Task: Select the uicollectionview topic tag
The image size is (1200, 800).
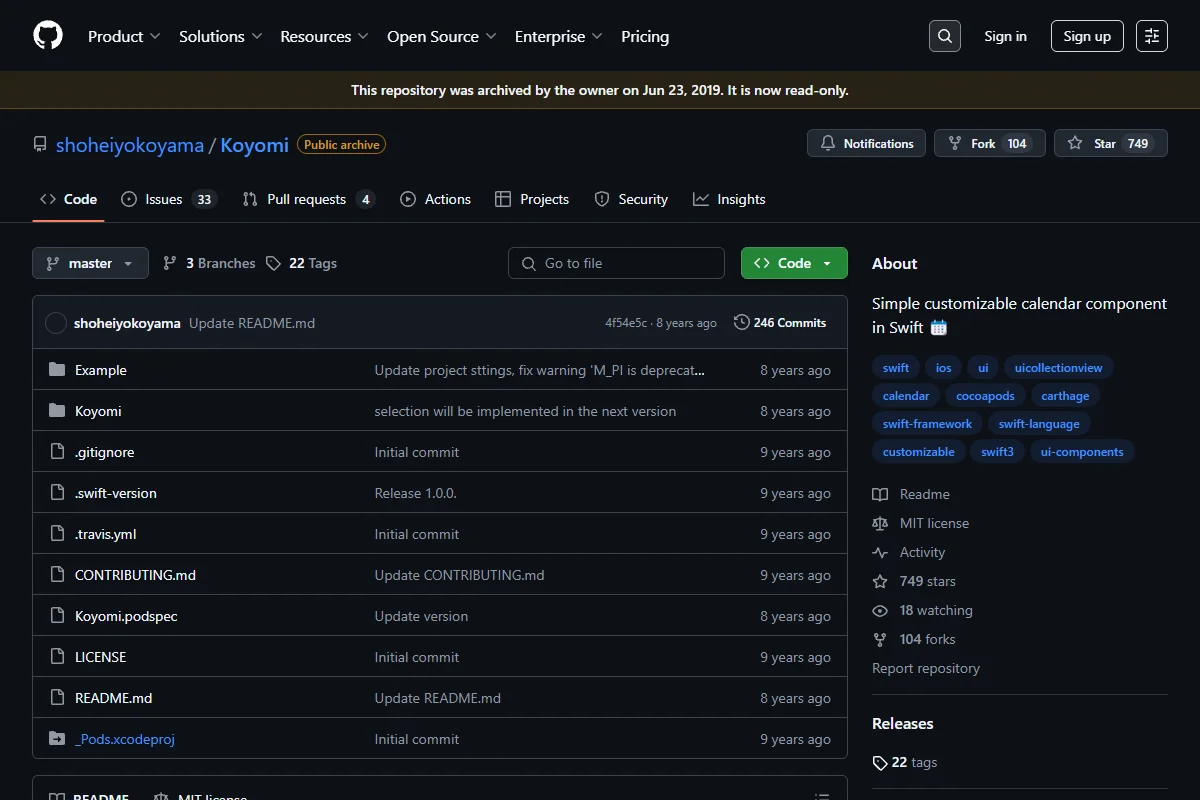Action: click(1058, 368)
